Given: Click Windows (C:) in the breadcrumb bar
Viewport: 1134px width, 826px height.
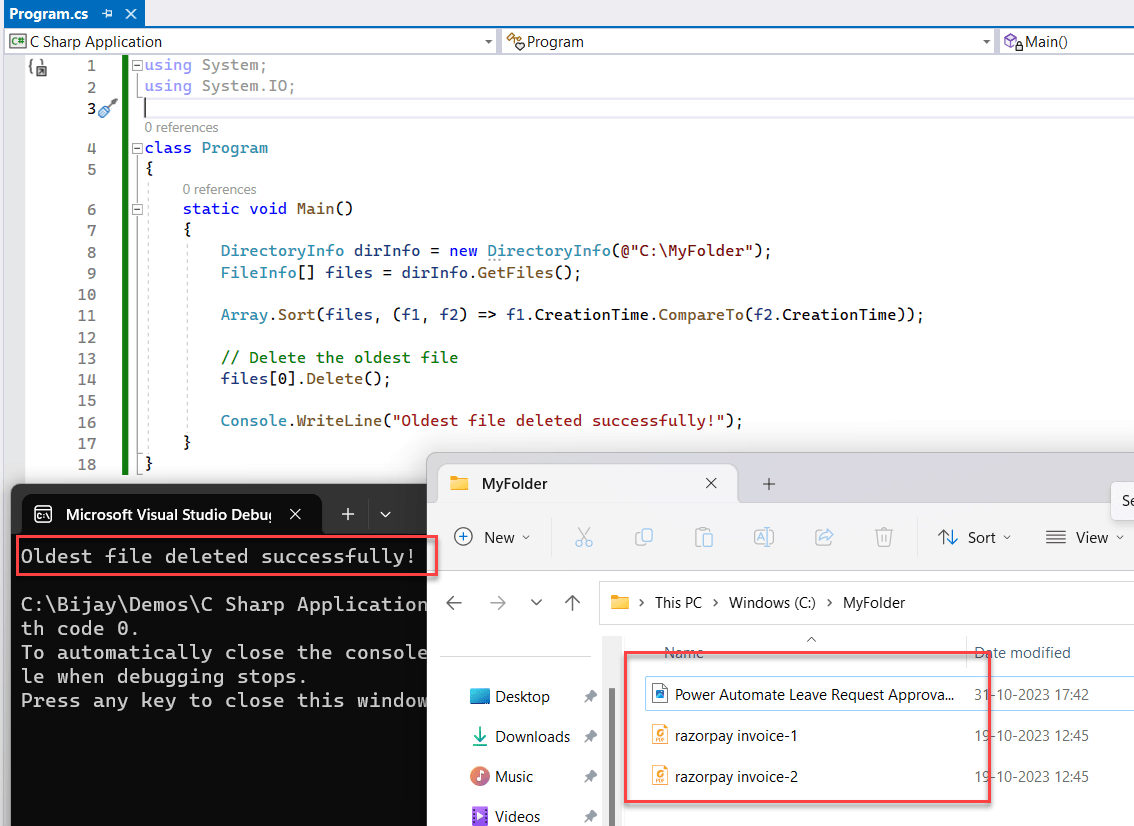Looking at the screenshot, I should pyautogui.click(x=772, y=602).
